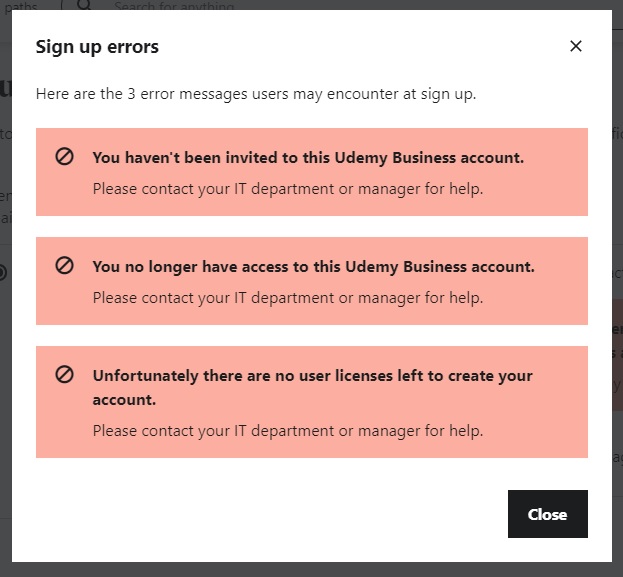Click "You no longer have access" error heading

pyautogui.click(x=313, y=267)
